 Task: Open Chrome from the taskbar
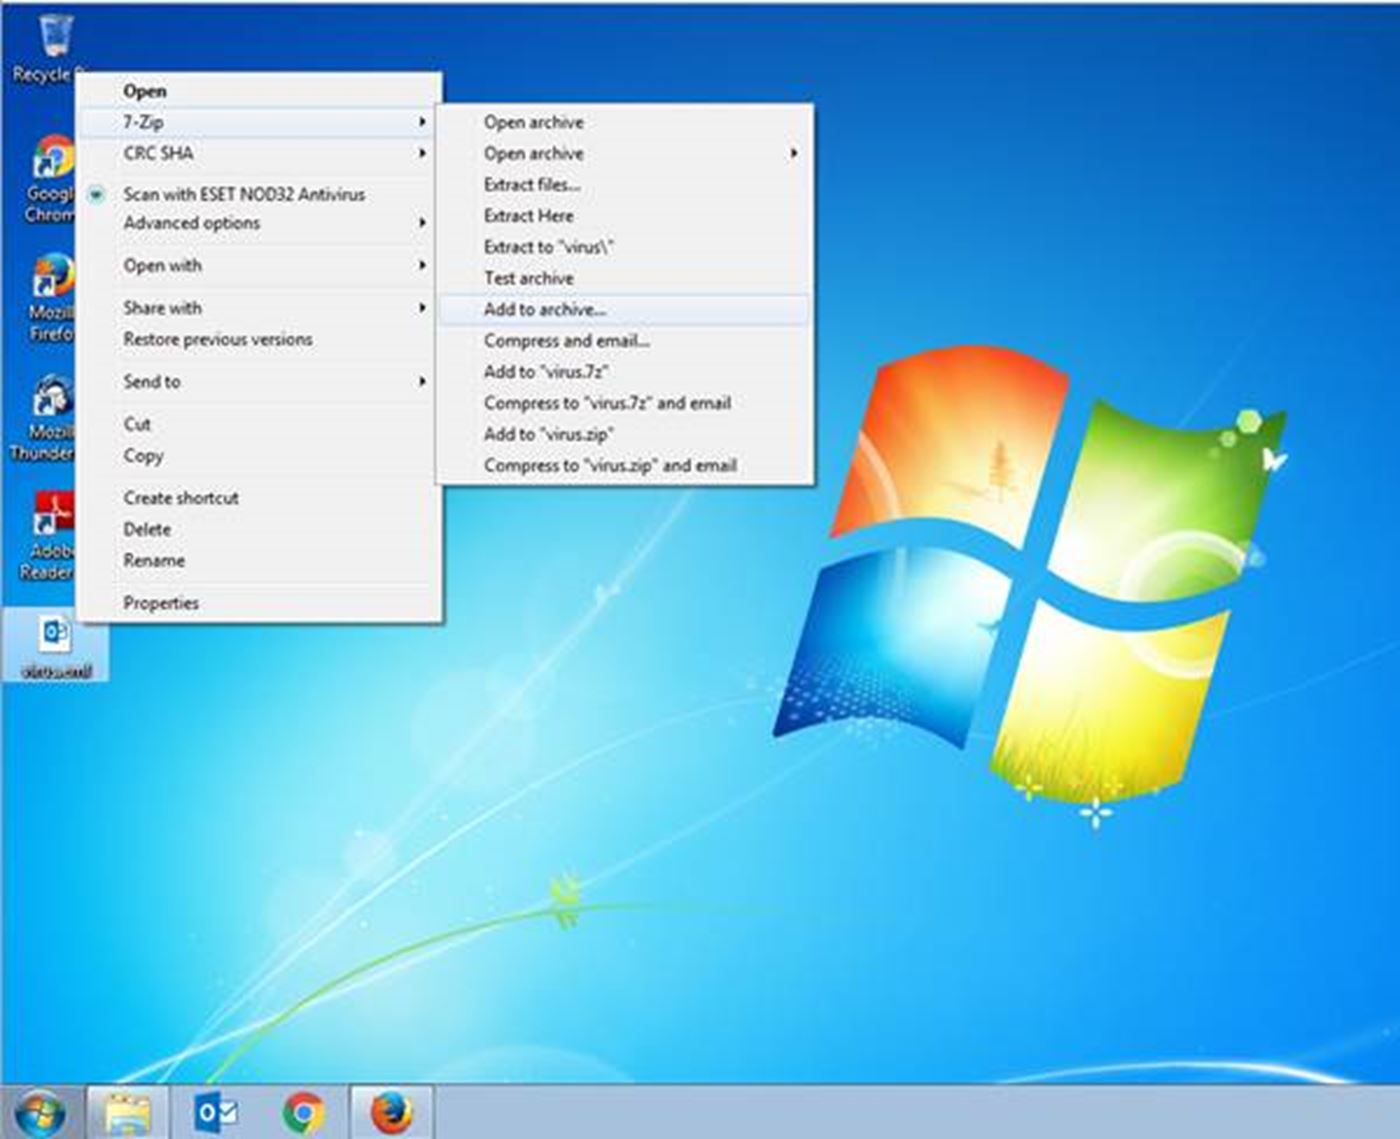tap(303, 1112)
